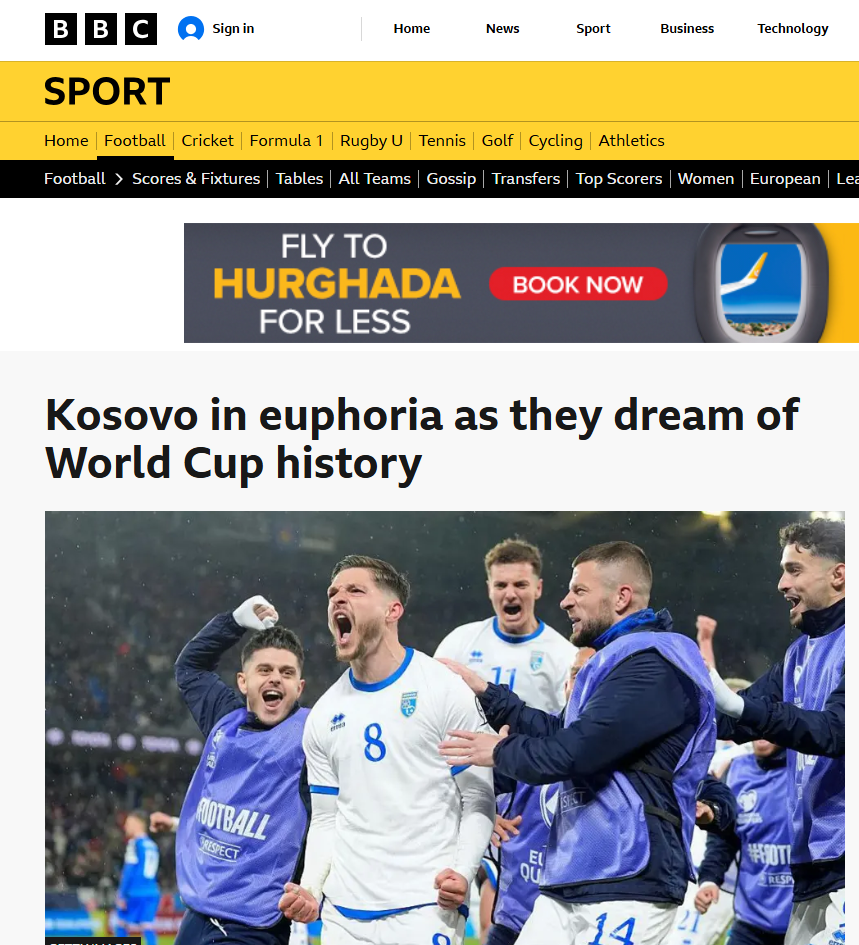The width and height of the screenshot is (859, 945).
Task: Click the chevron arrow after Football
Action: pos(119,179)
